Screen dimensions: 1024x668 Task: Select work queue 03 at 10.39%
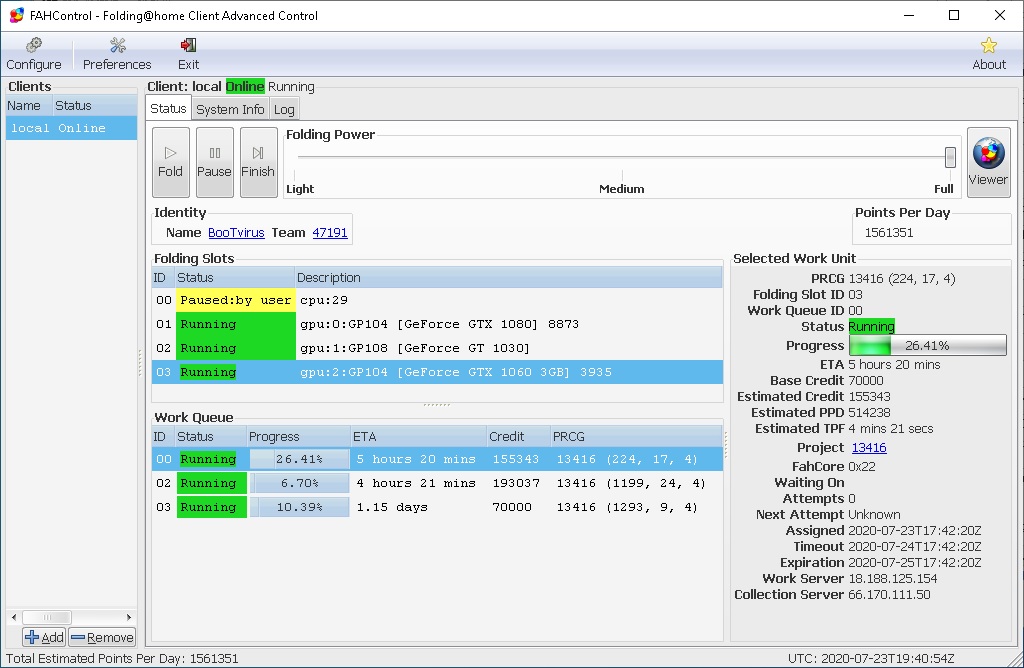[x=437, y=507]
